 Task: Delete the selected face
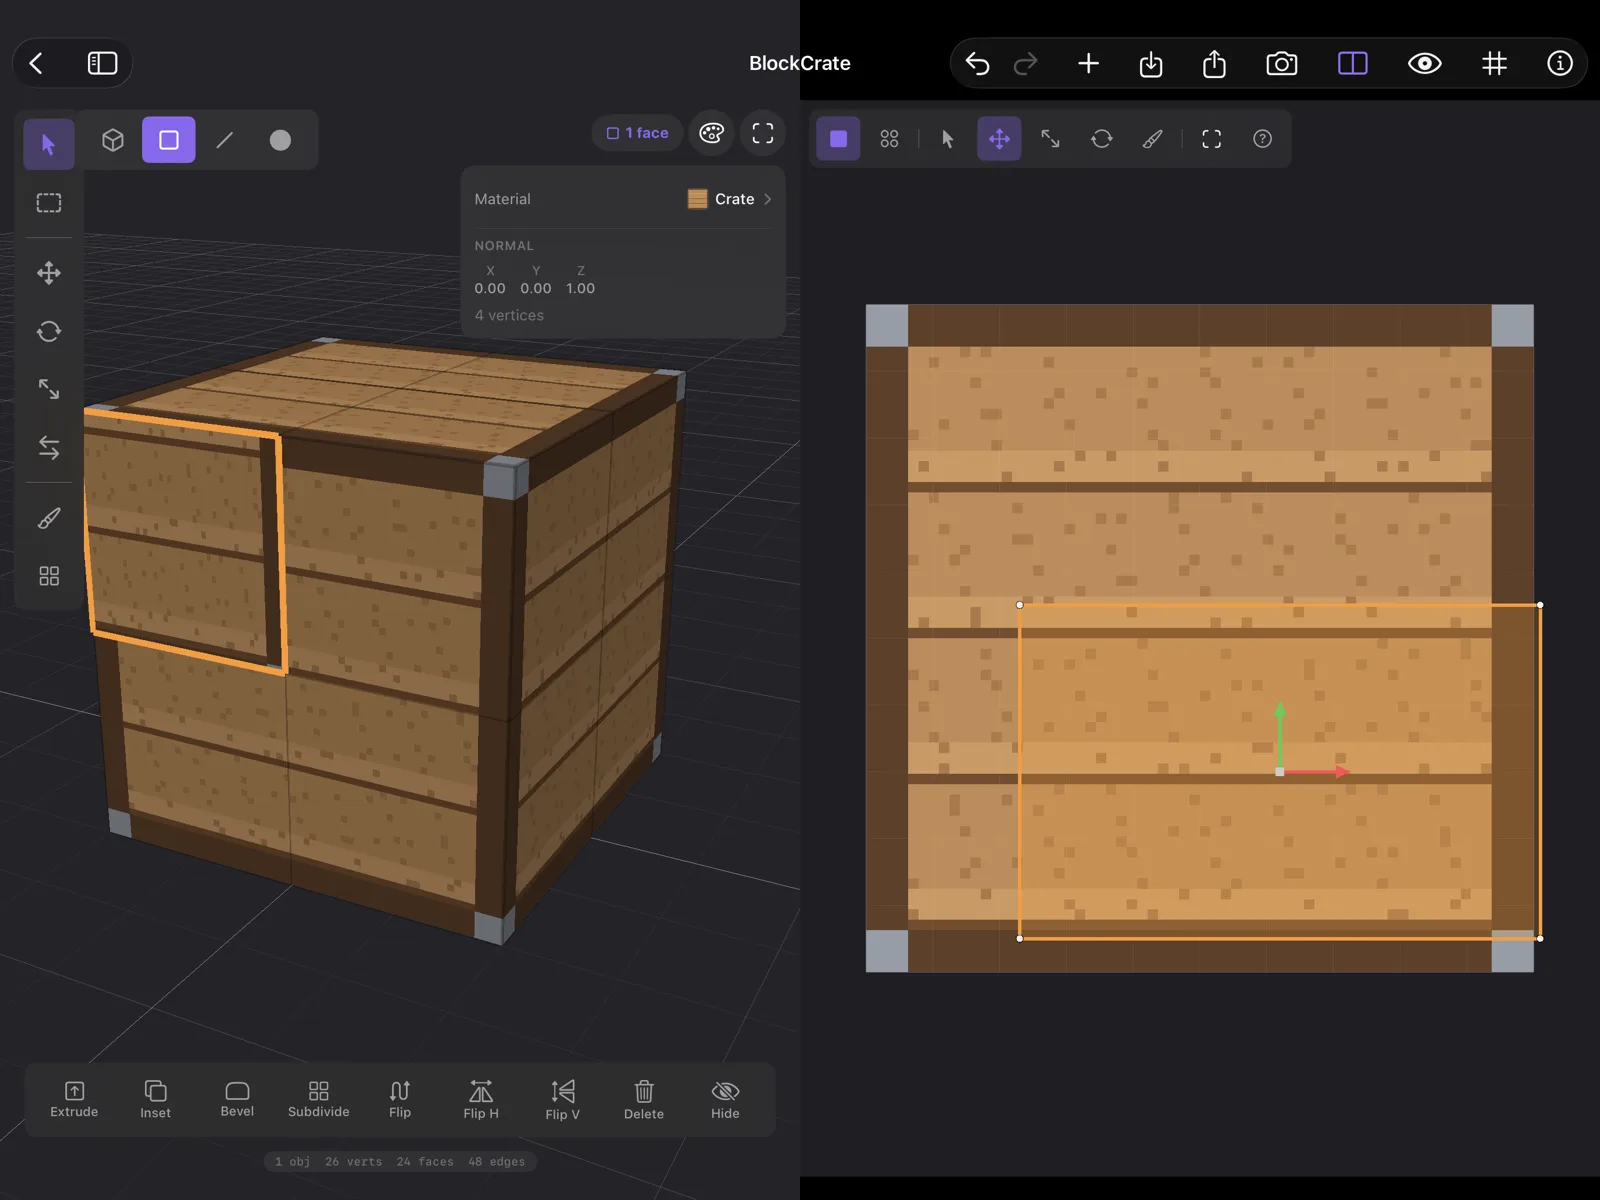[x=644, y=1099]
